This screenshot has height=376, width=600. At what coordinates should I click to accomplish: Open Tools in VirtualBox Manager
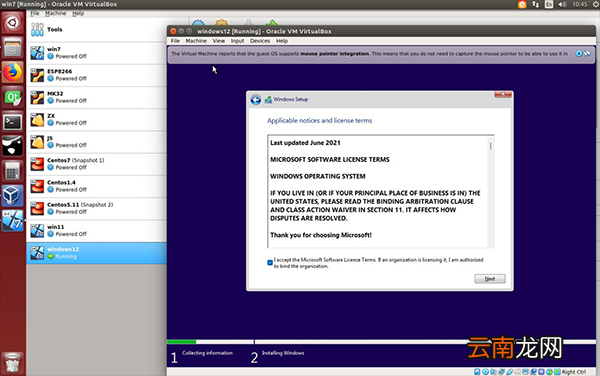[x=54, y=29]
